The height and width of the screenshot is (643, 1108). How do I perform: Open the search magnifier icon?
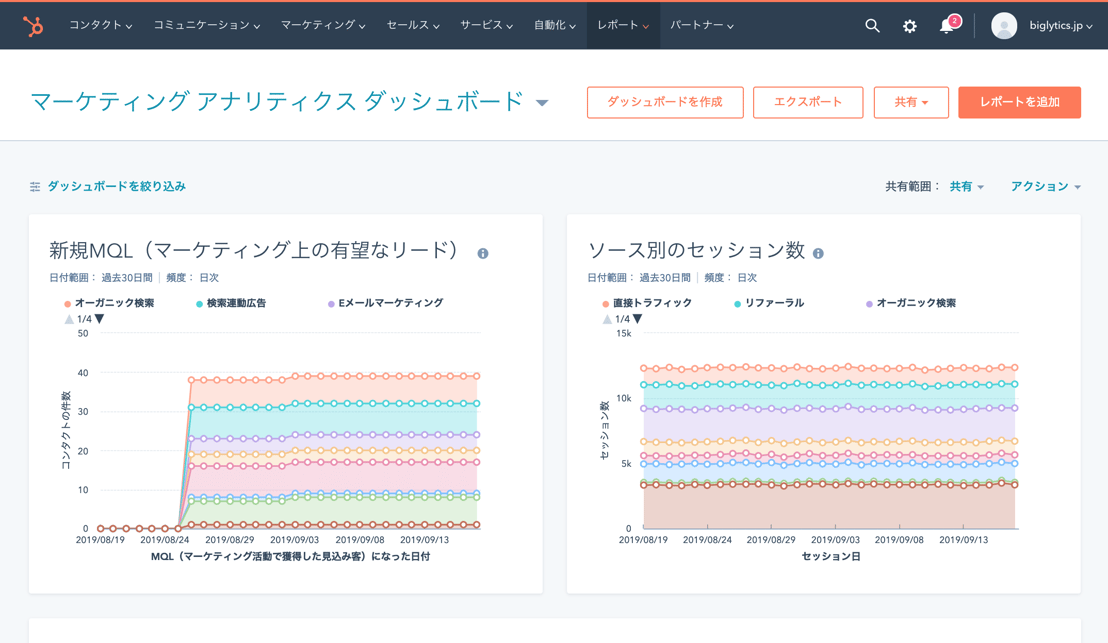tap(873, 26)
